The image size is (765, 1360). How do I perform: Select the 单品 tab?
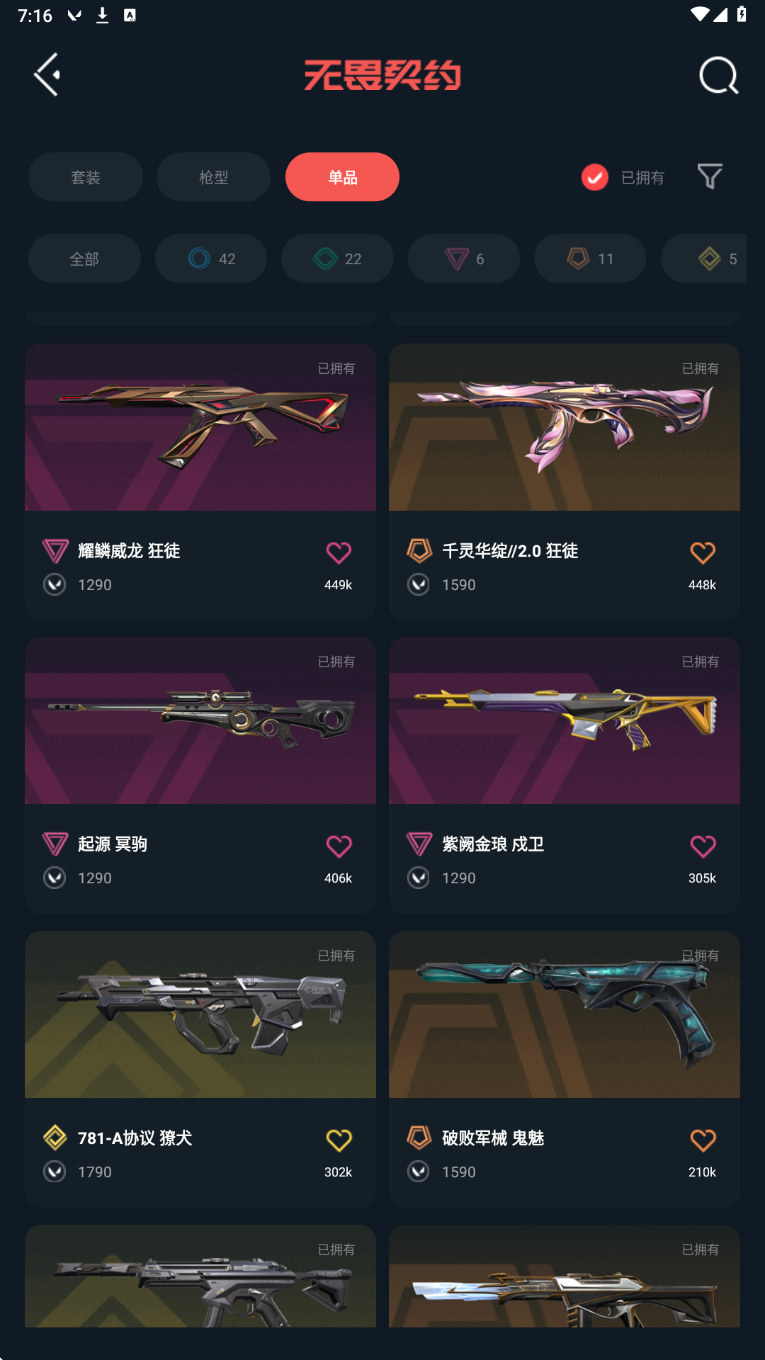pos(342,177)
